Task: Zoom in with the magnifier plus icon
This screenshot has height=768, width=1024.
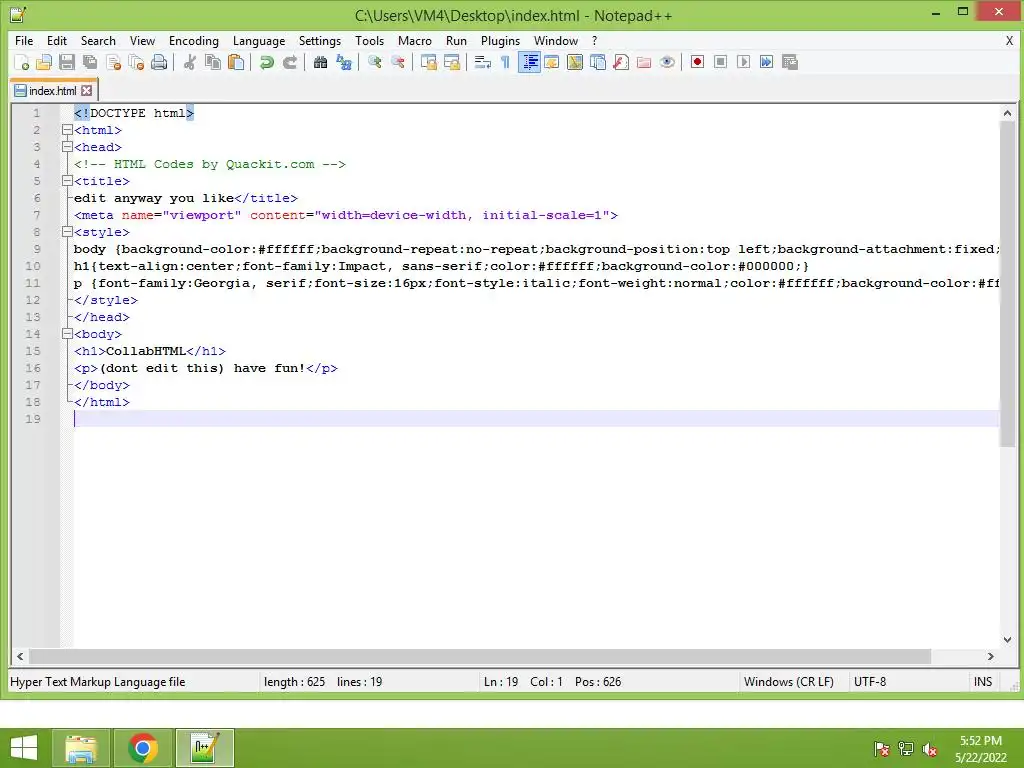Action: (x=374, y=62)
